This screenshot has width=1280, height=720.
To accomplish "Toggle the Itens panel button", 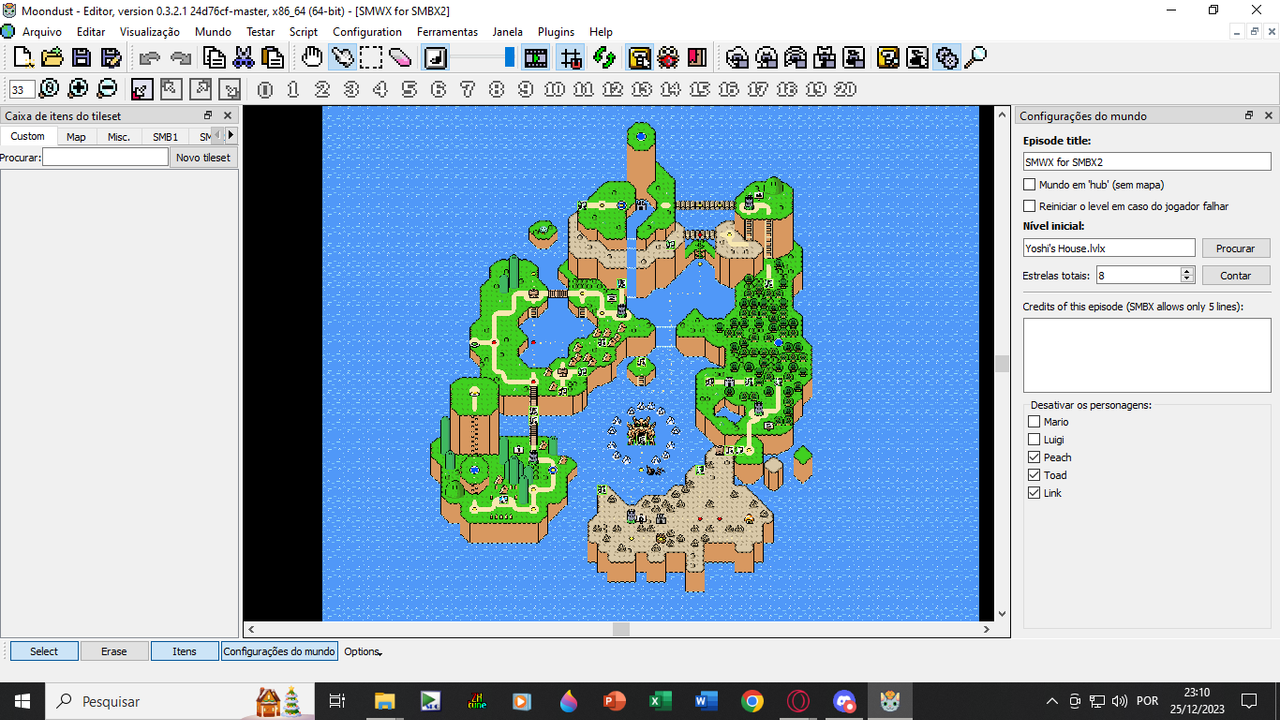I will click(184, 651).
